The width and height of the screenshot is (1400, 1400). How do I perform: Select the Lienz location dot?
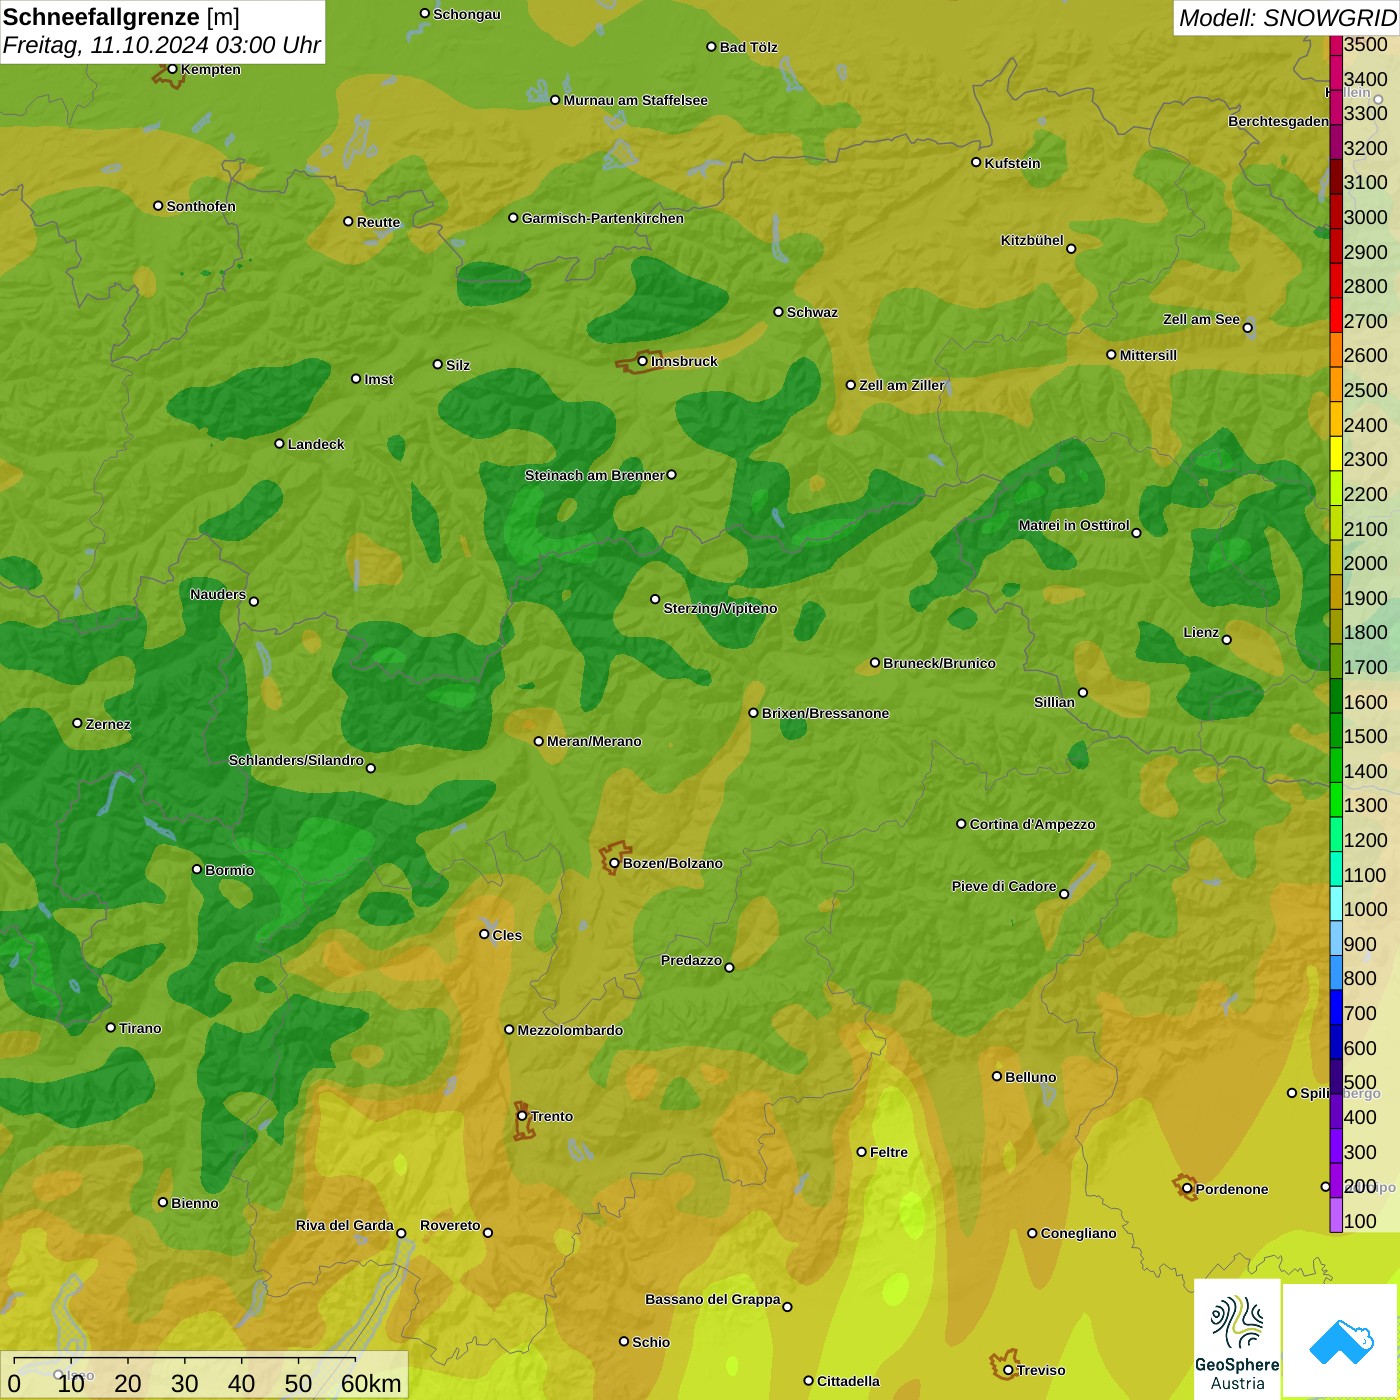click(x=1227, y=639)
